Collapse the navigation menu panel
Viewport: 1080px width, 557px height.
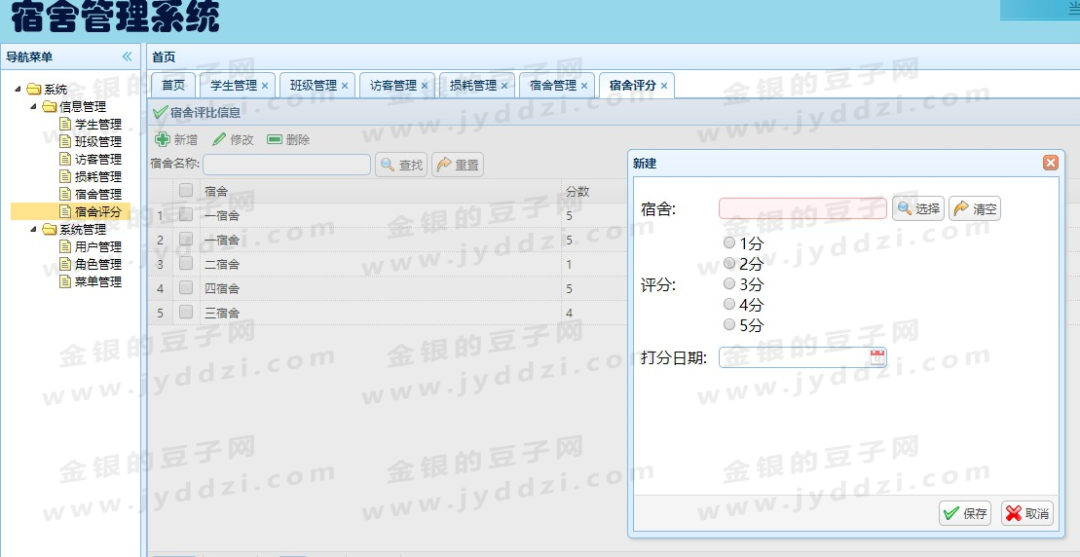pos(127,56)
